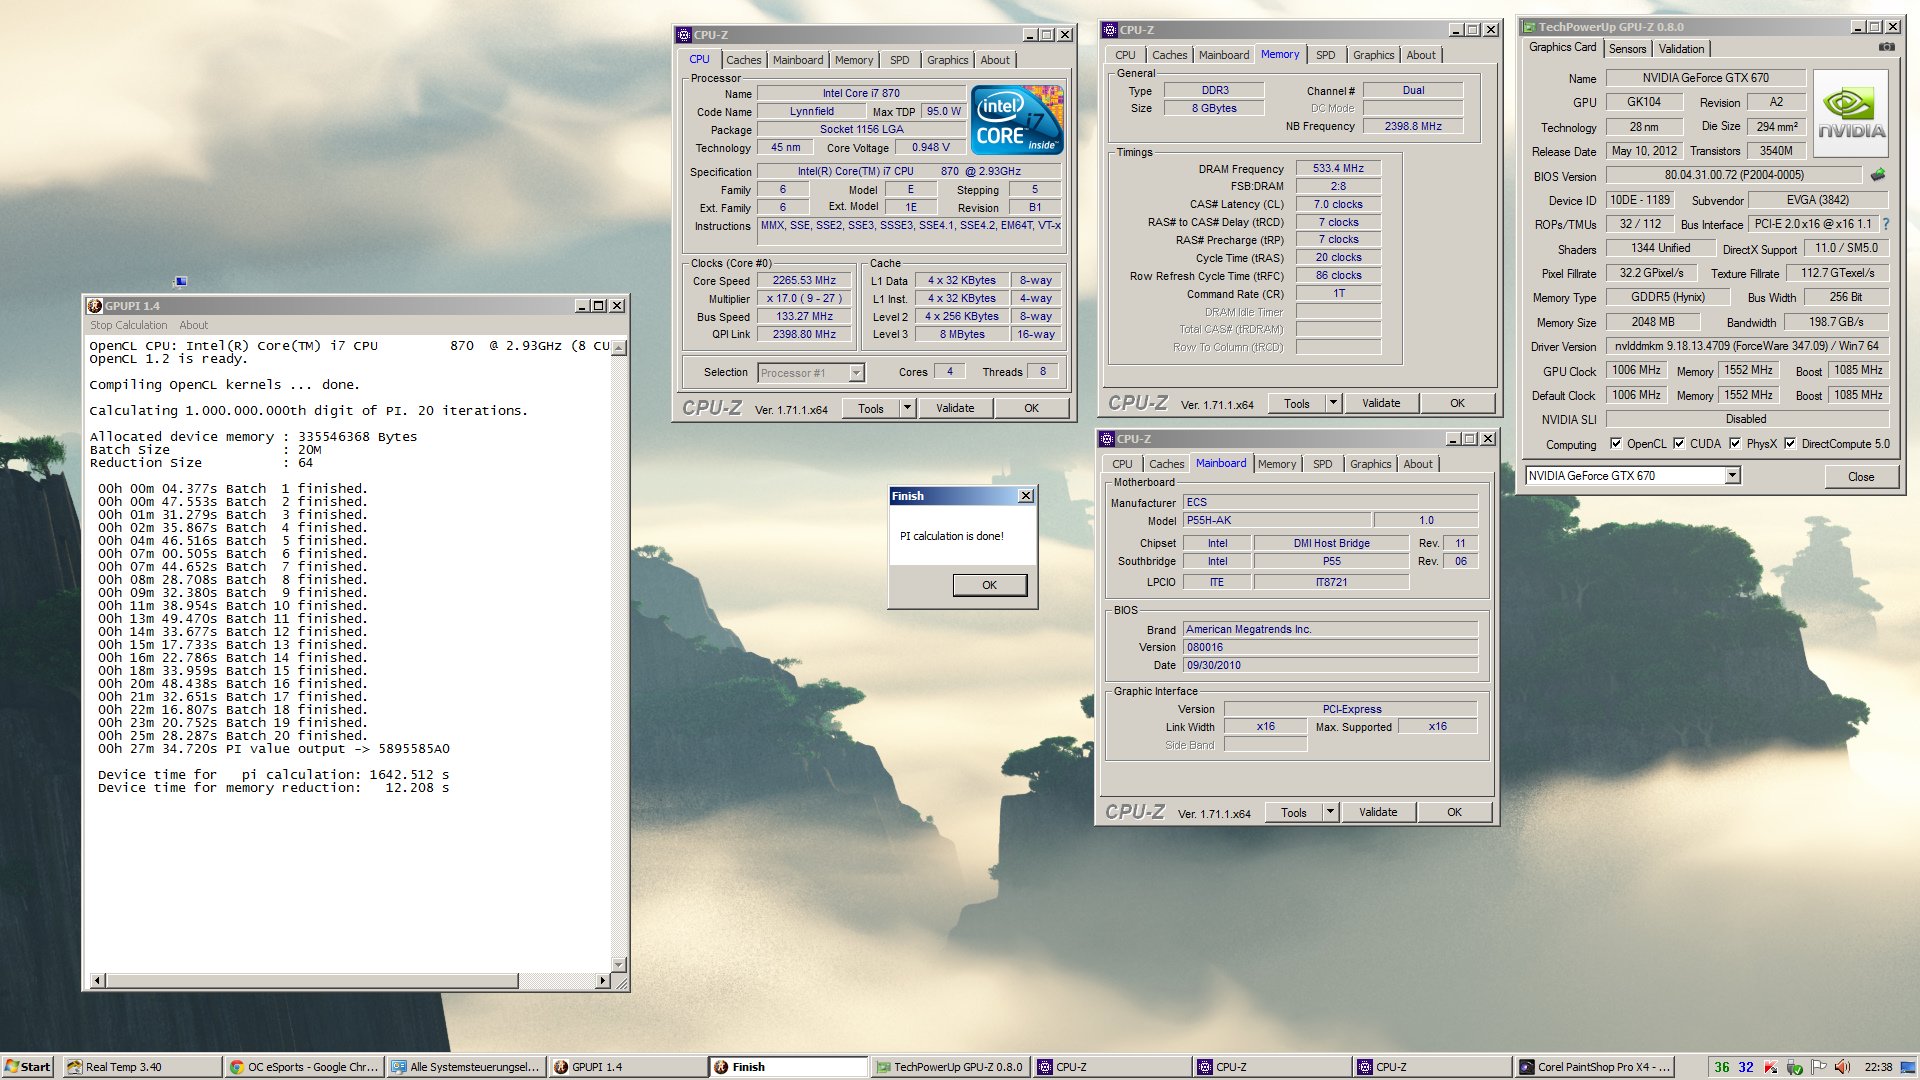Open Caches tab in CPU-Z CPU window
1920x1080 pixels.
click(x=743, y=60)
